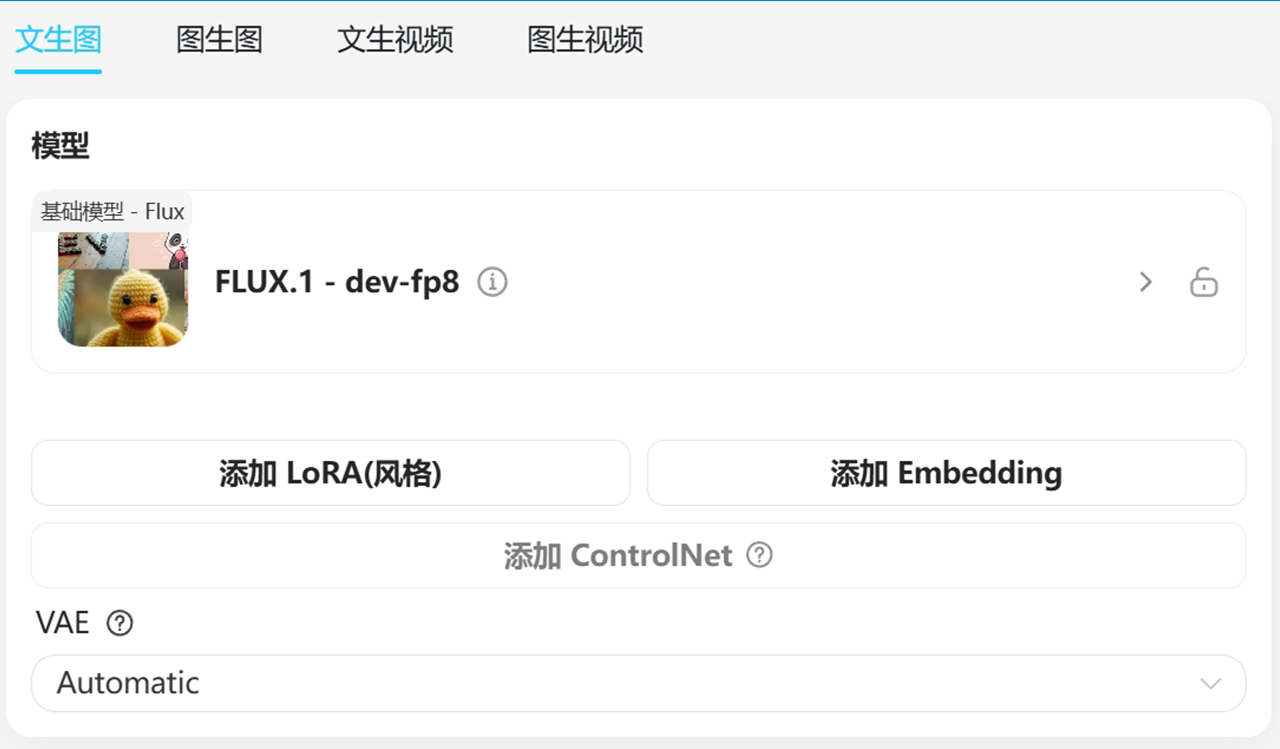Click the 基础模型 - Flux tag label
Viewport: 1280px width, 749px height.
point(113,212)
